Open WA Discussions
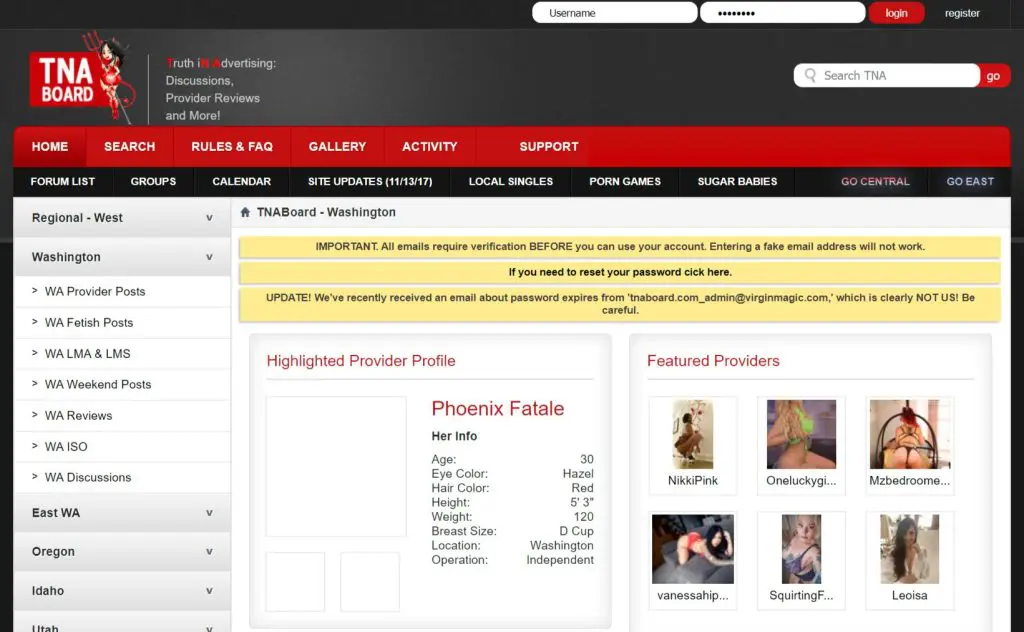The height and width of the screenshot is (632, 1024). click(122, 477)
